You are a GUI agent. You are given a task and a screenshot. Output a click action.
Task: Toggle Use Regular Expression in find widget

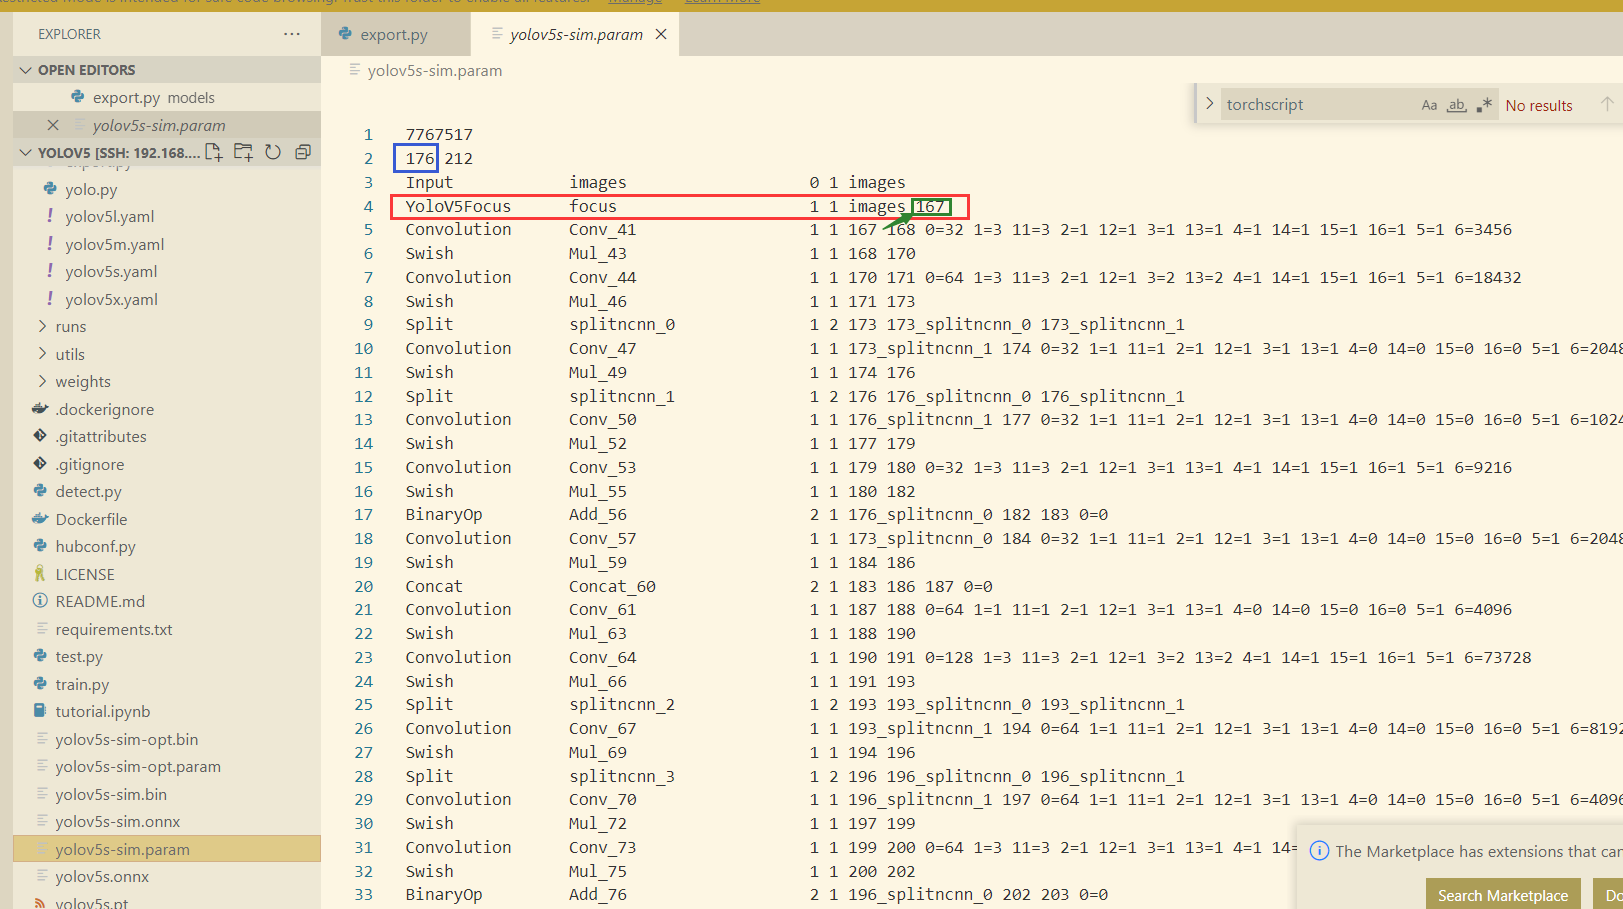[1485, 105]
